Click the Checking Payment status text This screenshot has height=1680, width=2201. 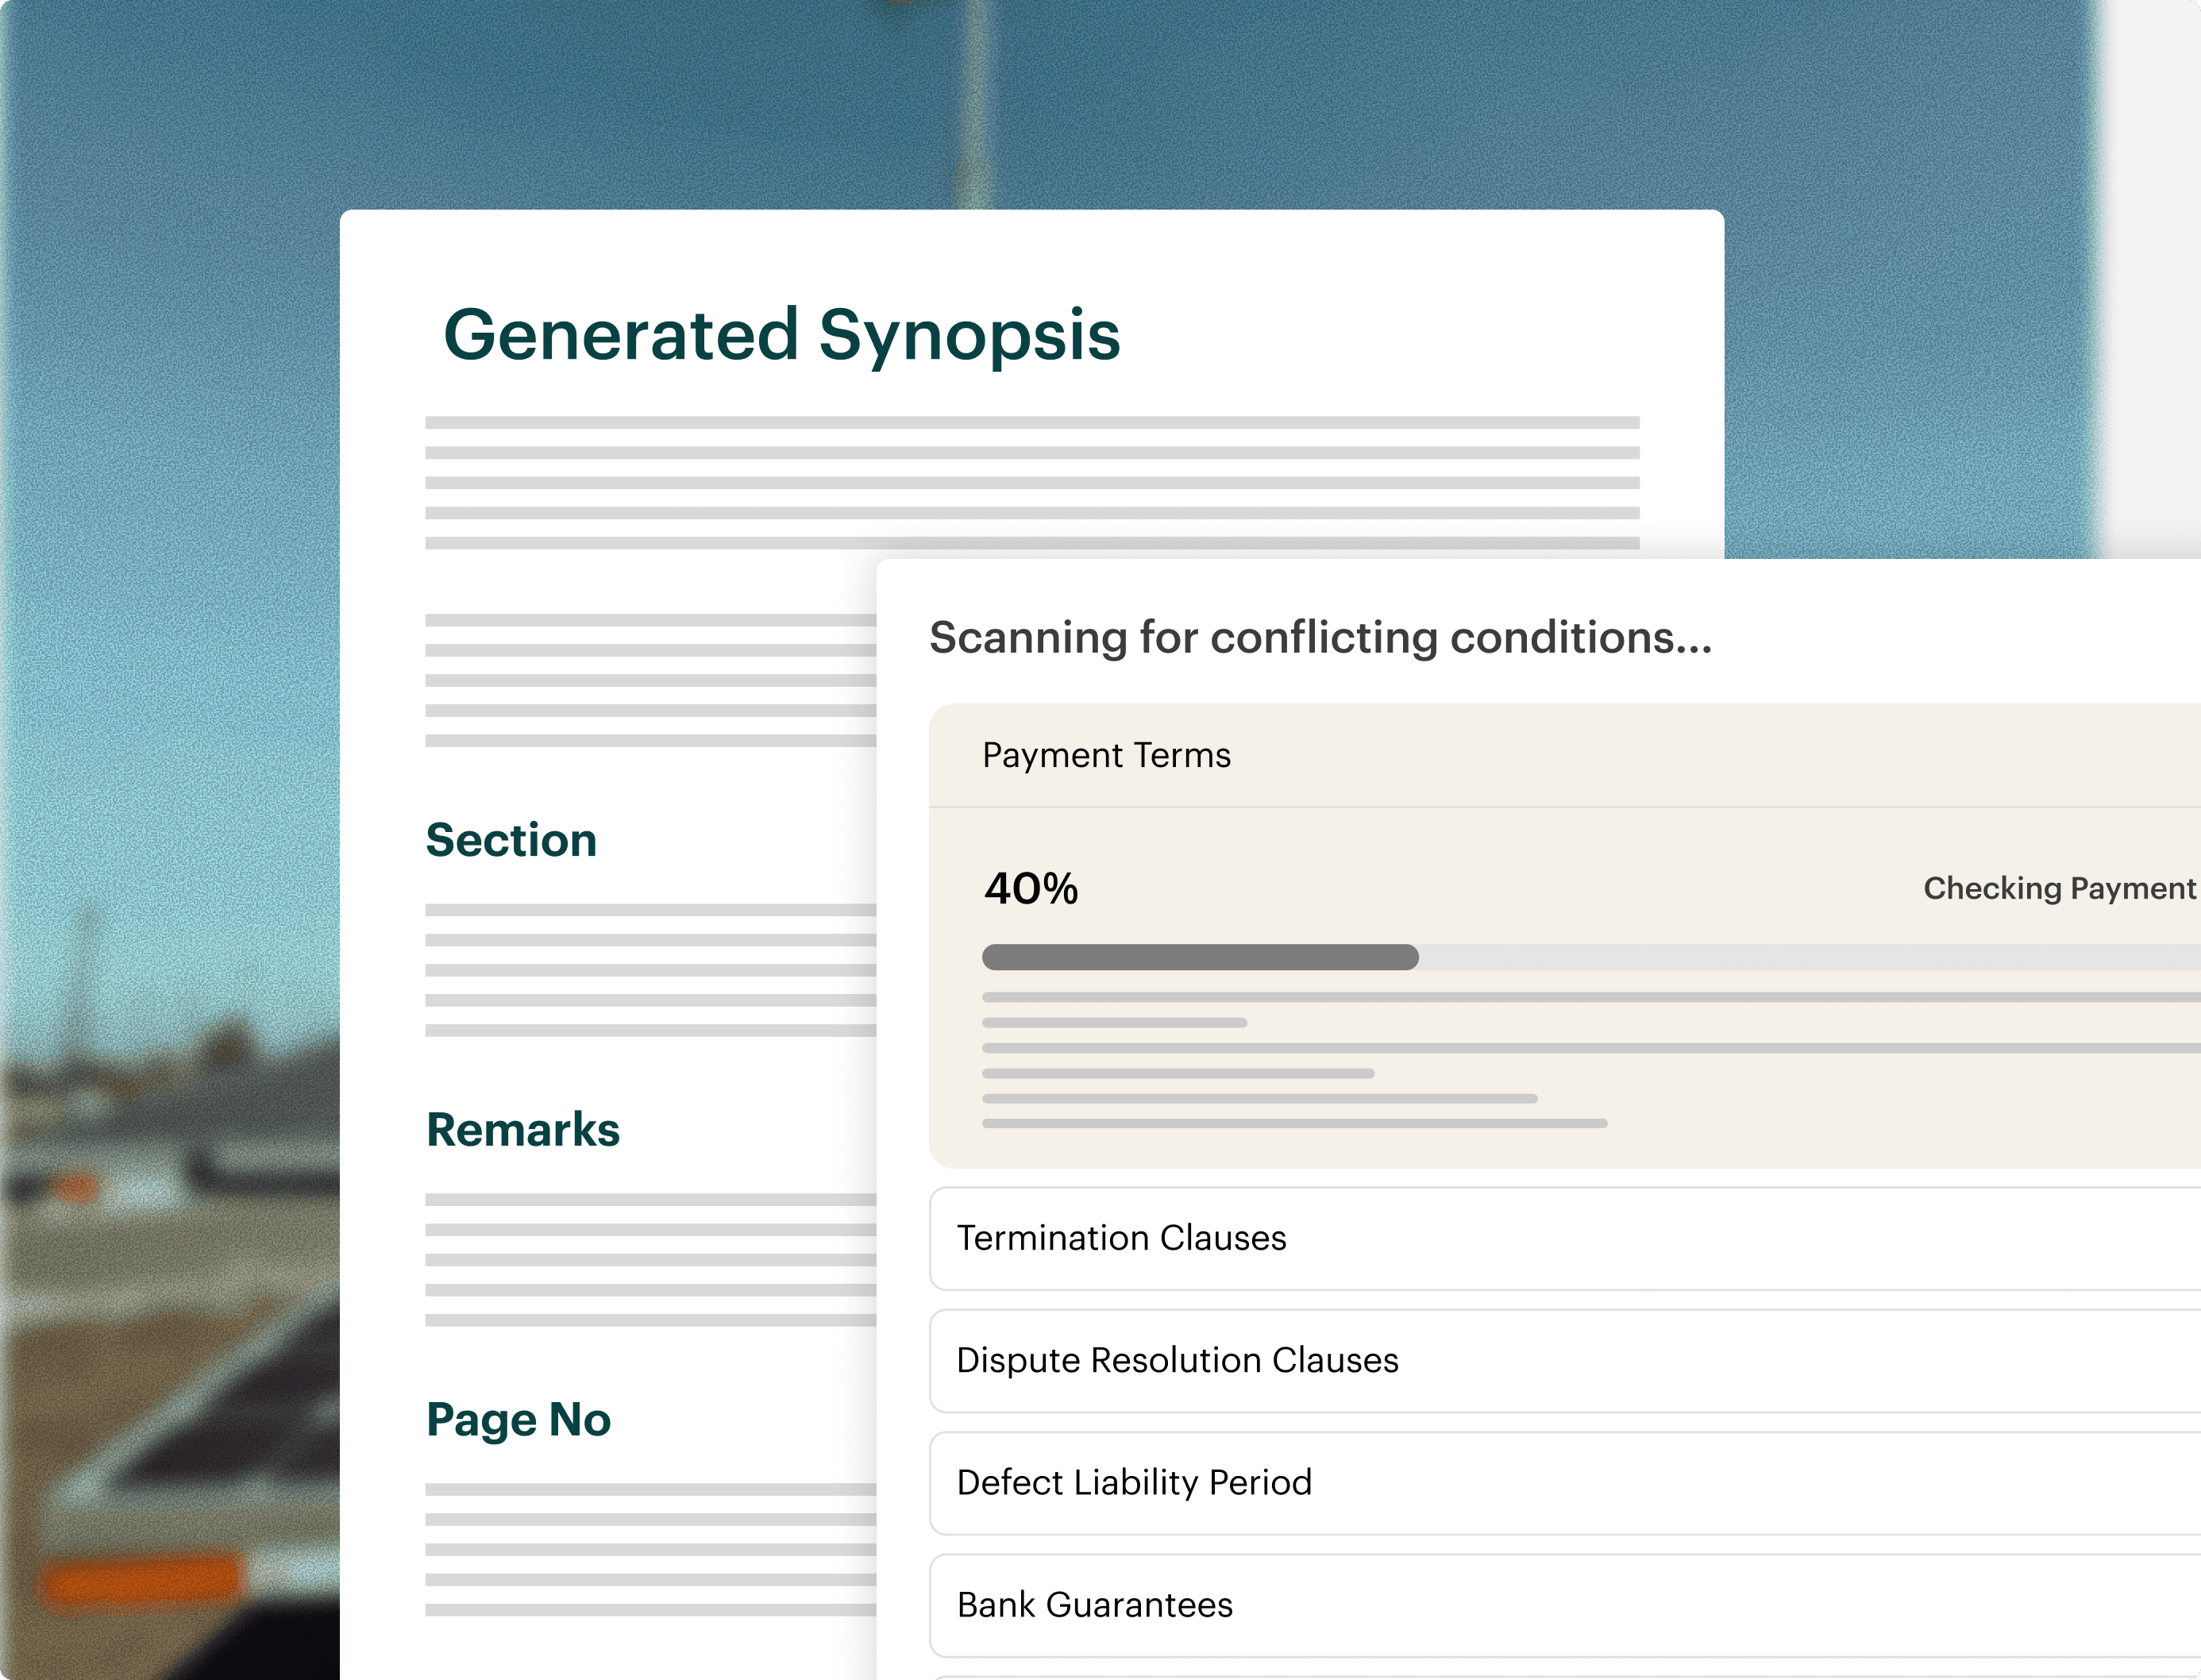pos(2061,888)
